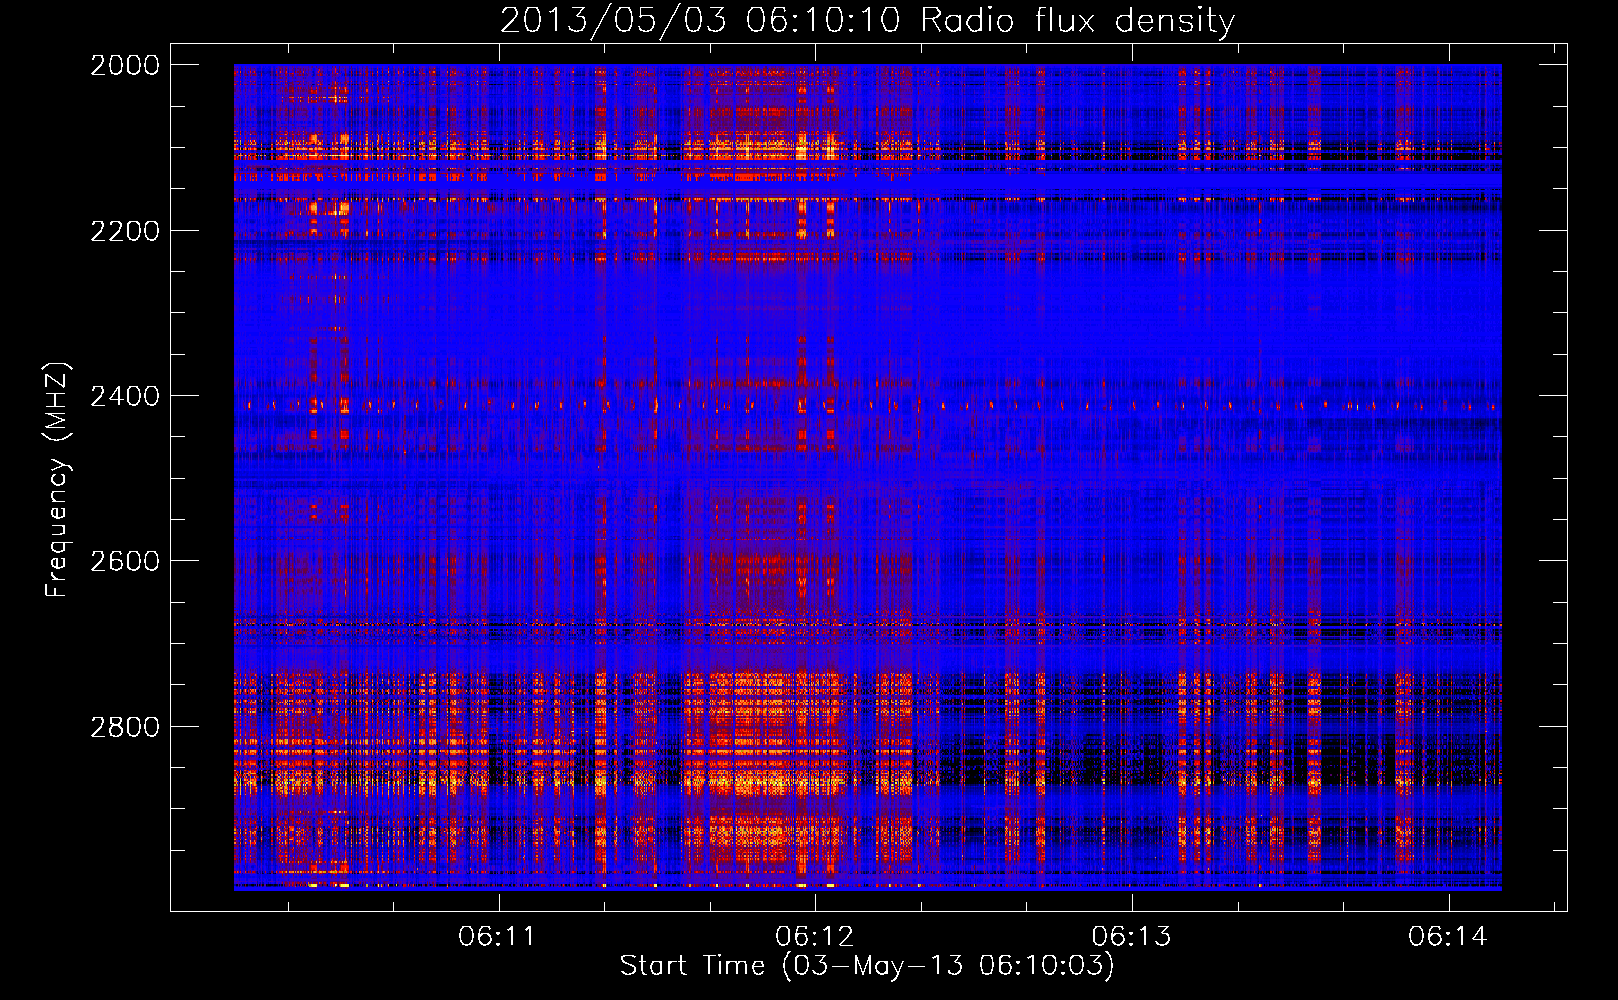
Task: Click the 2000 frequency tick label
Action: tap(125, 65)
